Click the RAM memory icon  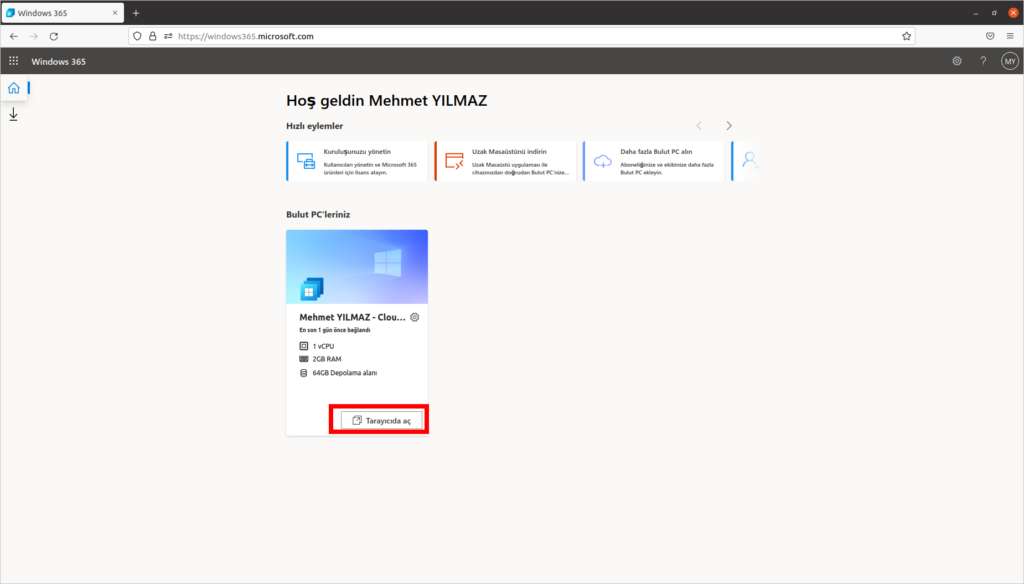click(304, 359)
